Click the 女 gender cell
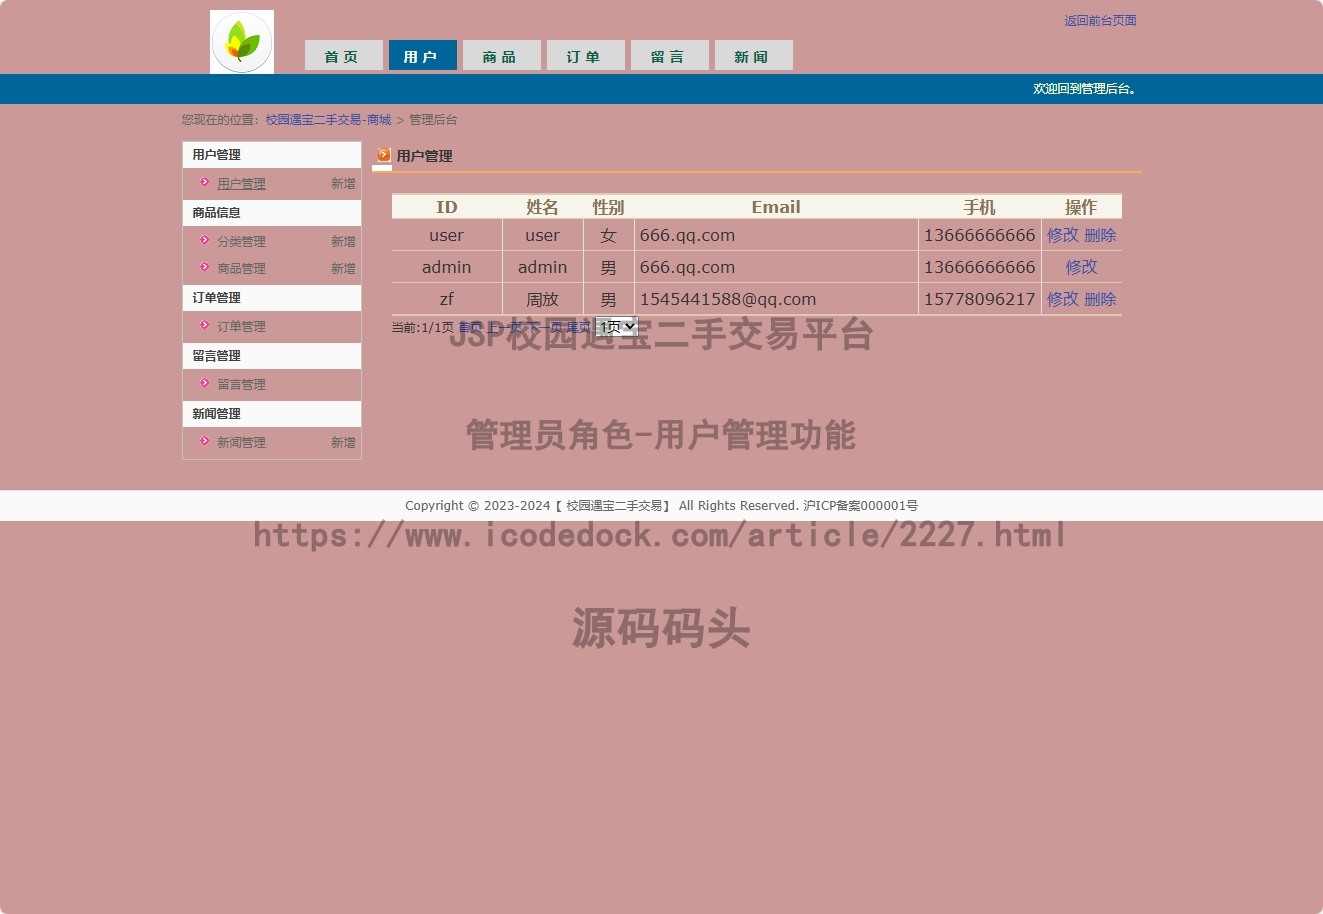 [x=608, y=235]
